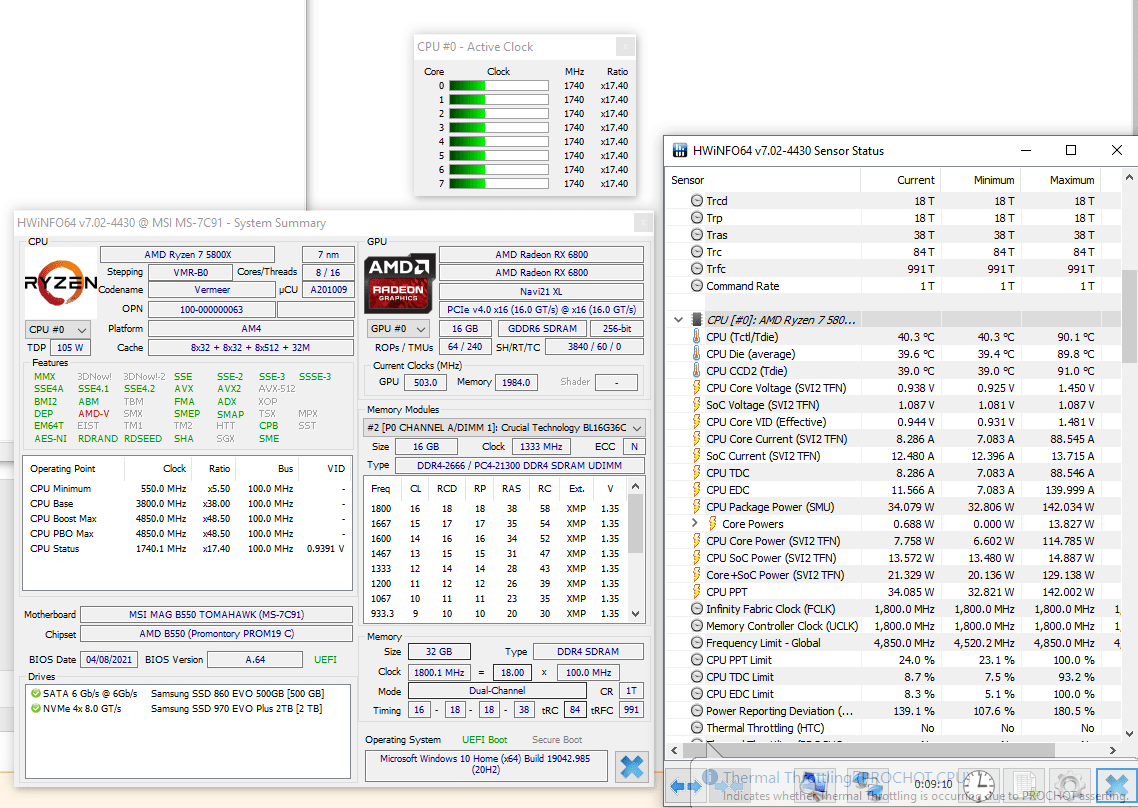Click the Frequency Limit - Global row
The image size is (1138, 808).
(893, 642)
